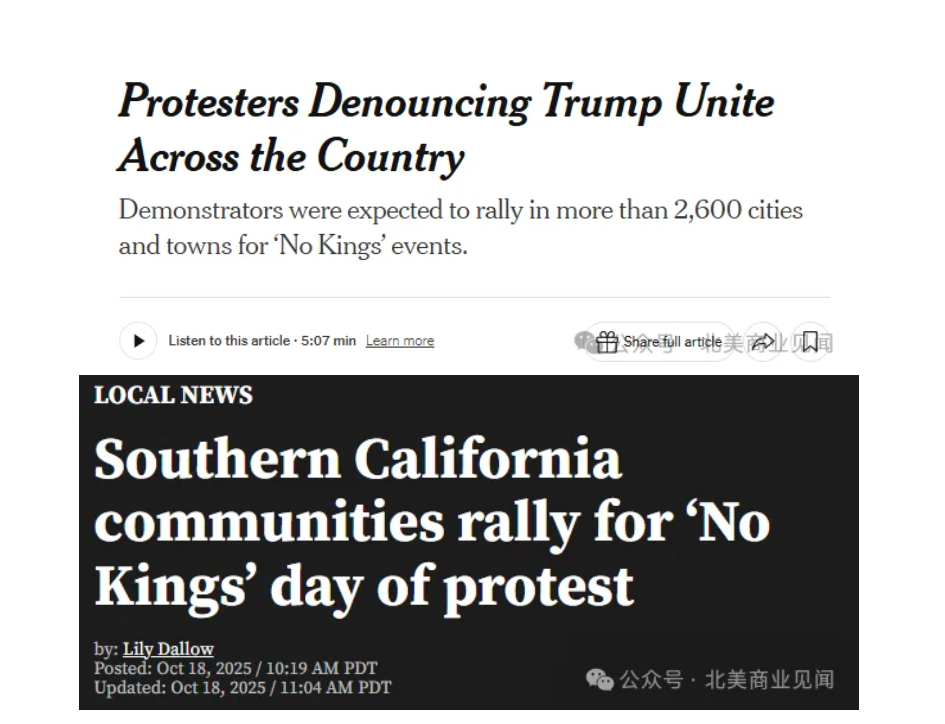Click the Learn more link
This screenshot has height=724, width=945.
[x=399, y=341]
